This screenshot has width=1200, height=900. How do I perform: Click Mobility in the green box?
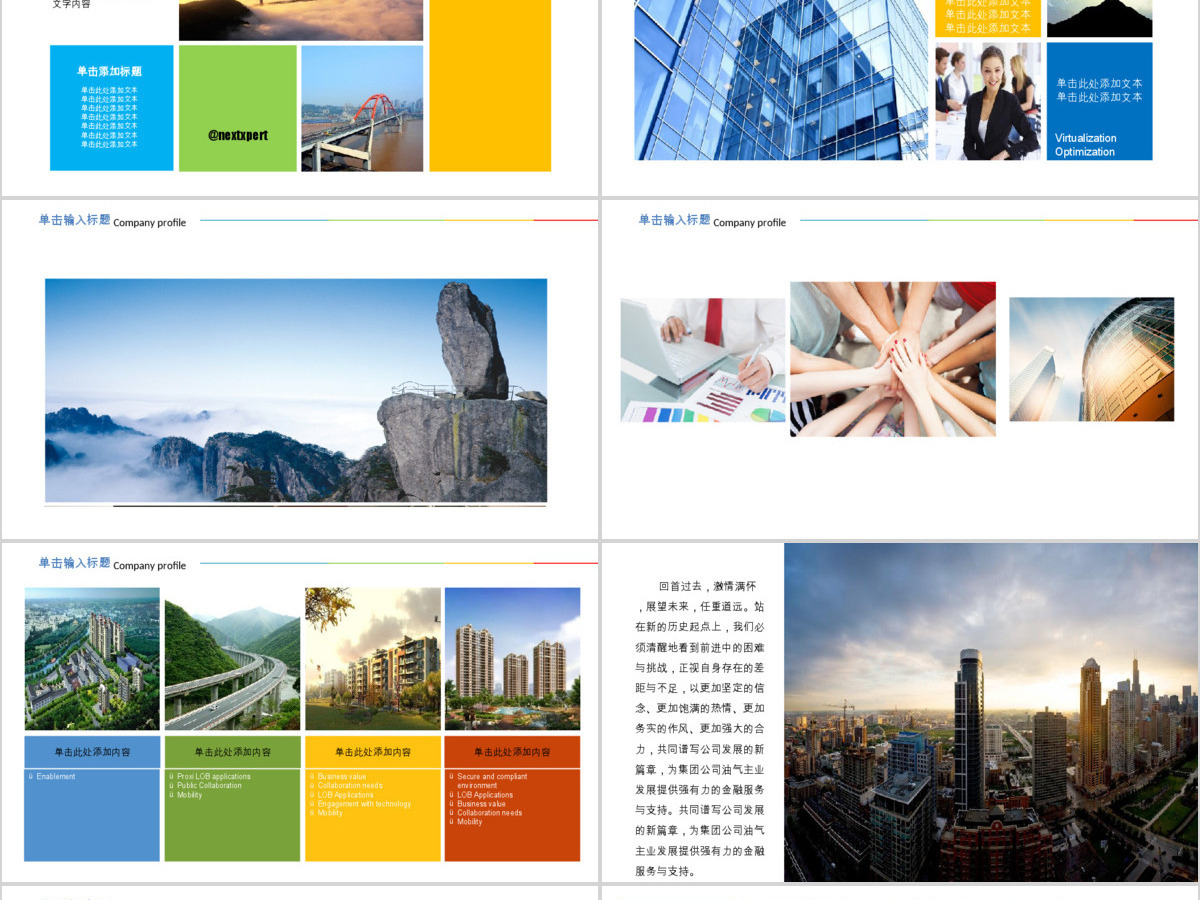(x=189, y=795)
